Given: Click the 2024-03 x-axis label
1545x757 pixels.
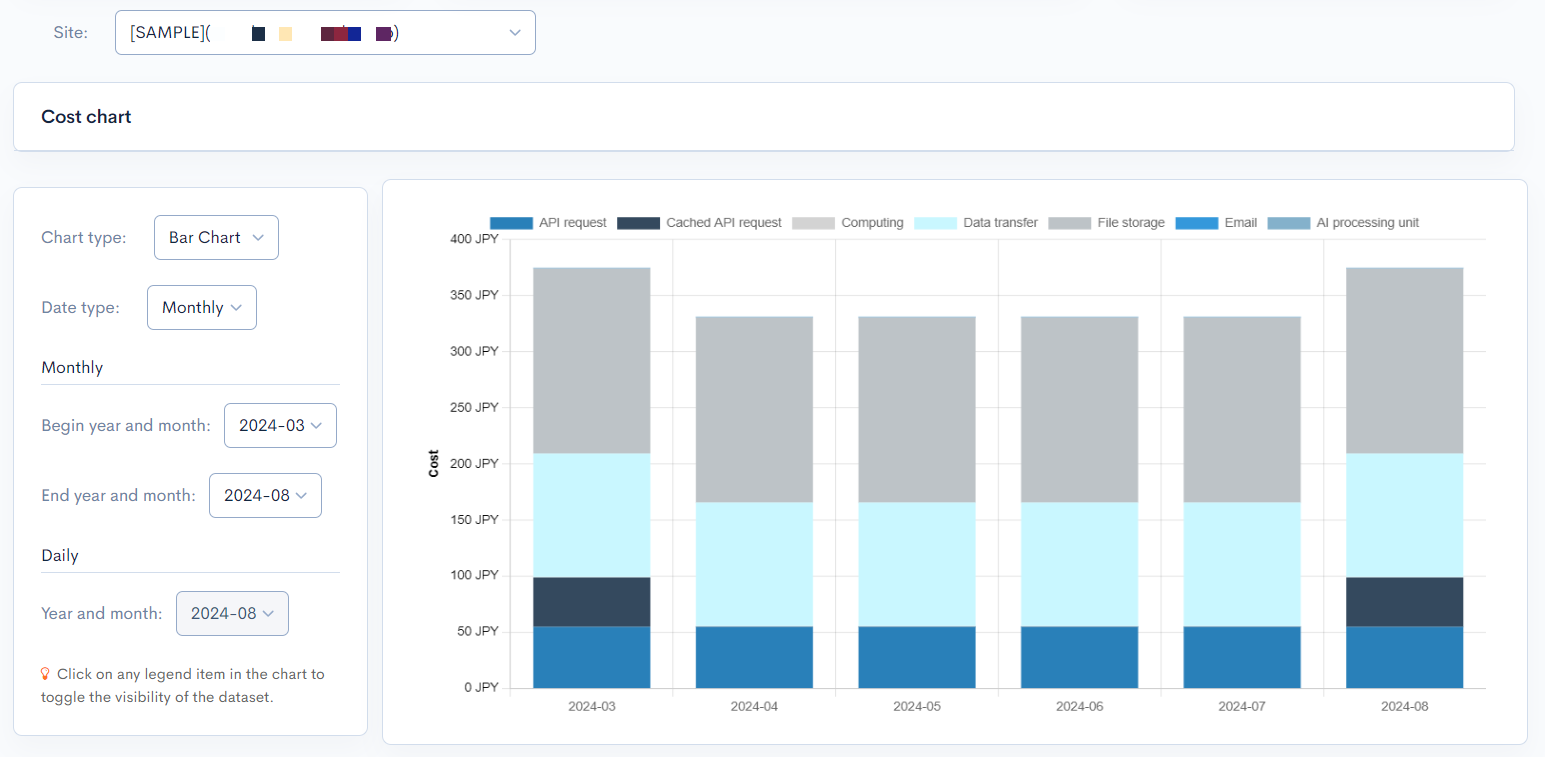Looking at the screenshot, I should (x=592, y=706).
